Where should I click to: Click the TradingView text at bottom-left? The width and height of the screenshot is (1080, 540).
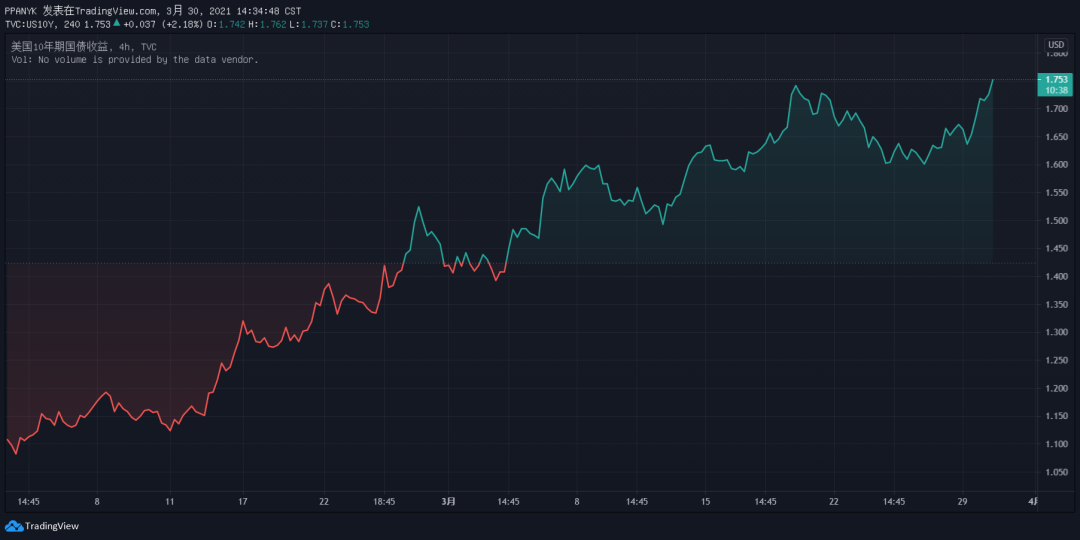tap(51, 526)
